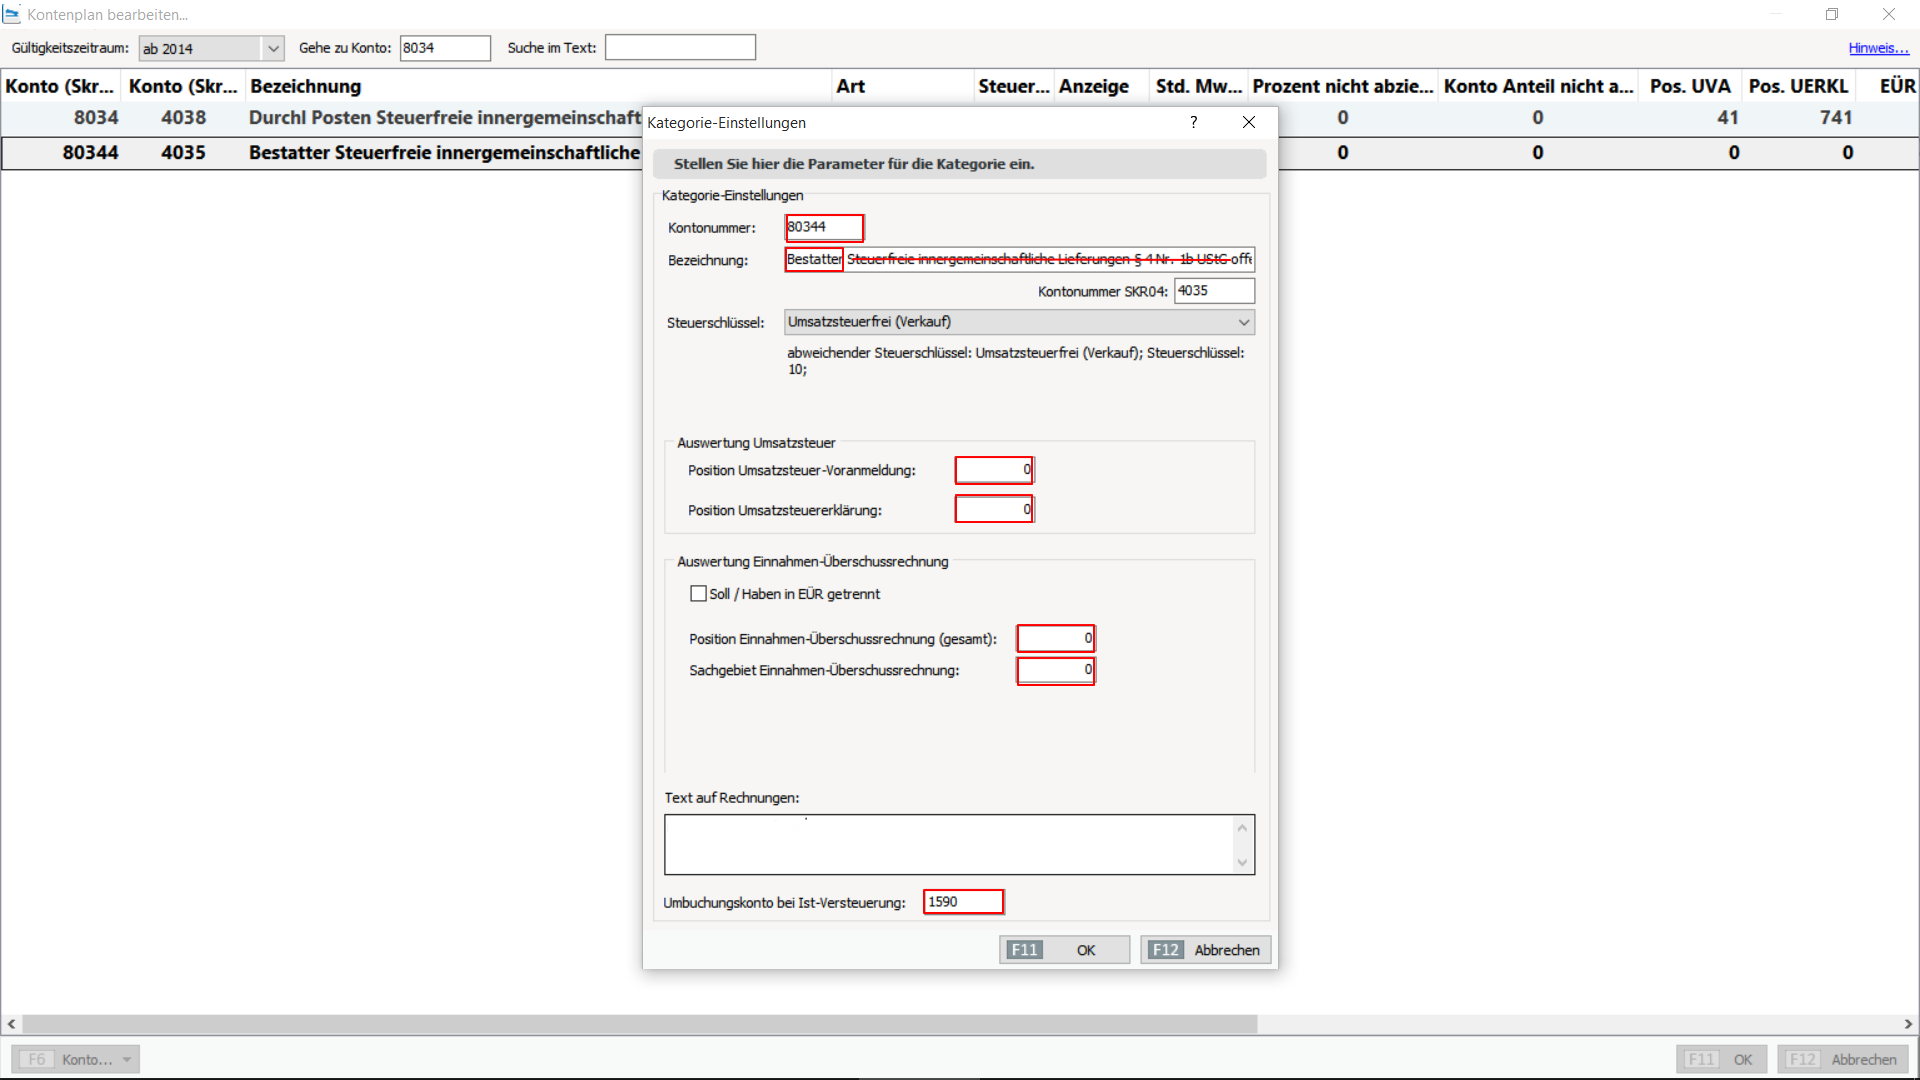
Task: Focus Position Umsatzsteuererklärung field
Action: point(994,510)
